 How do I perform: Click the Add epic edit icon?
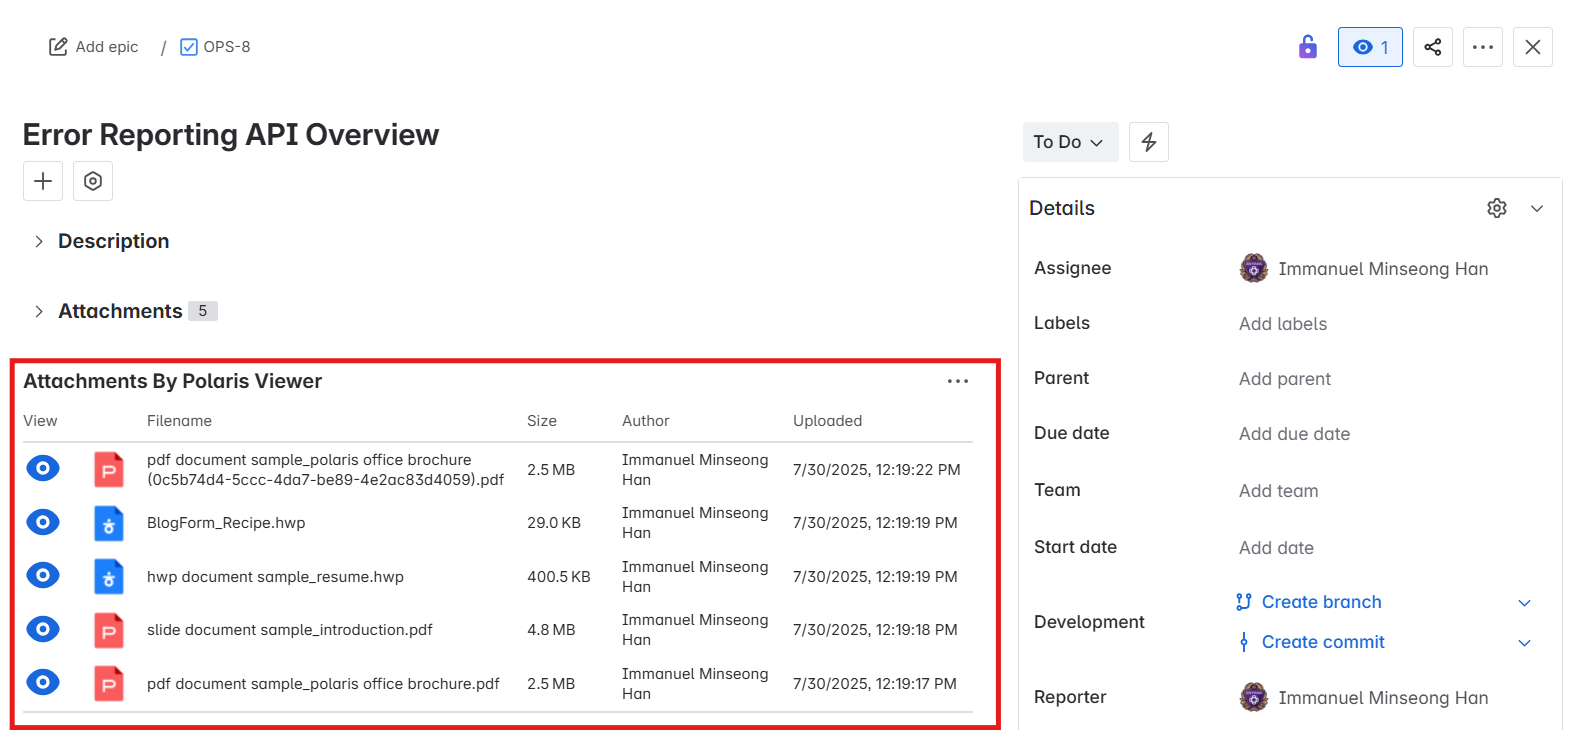(x=58, y=47)
